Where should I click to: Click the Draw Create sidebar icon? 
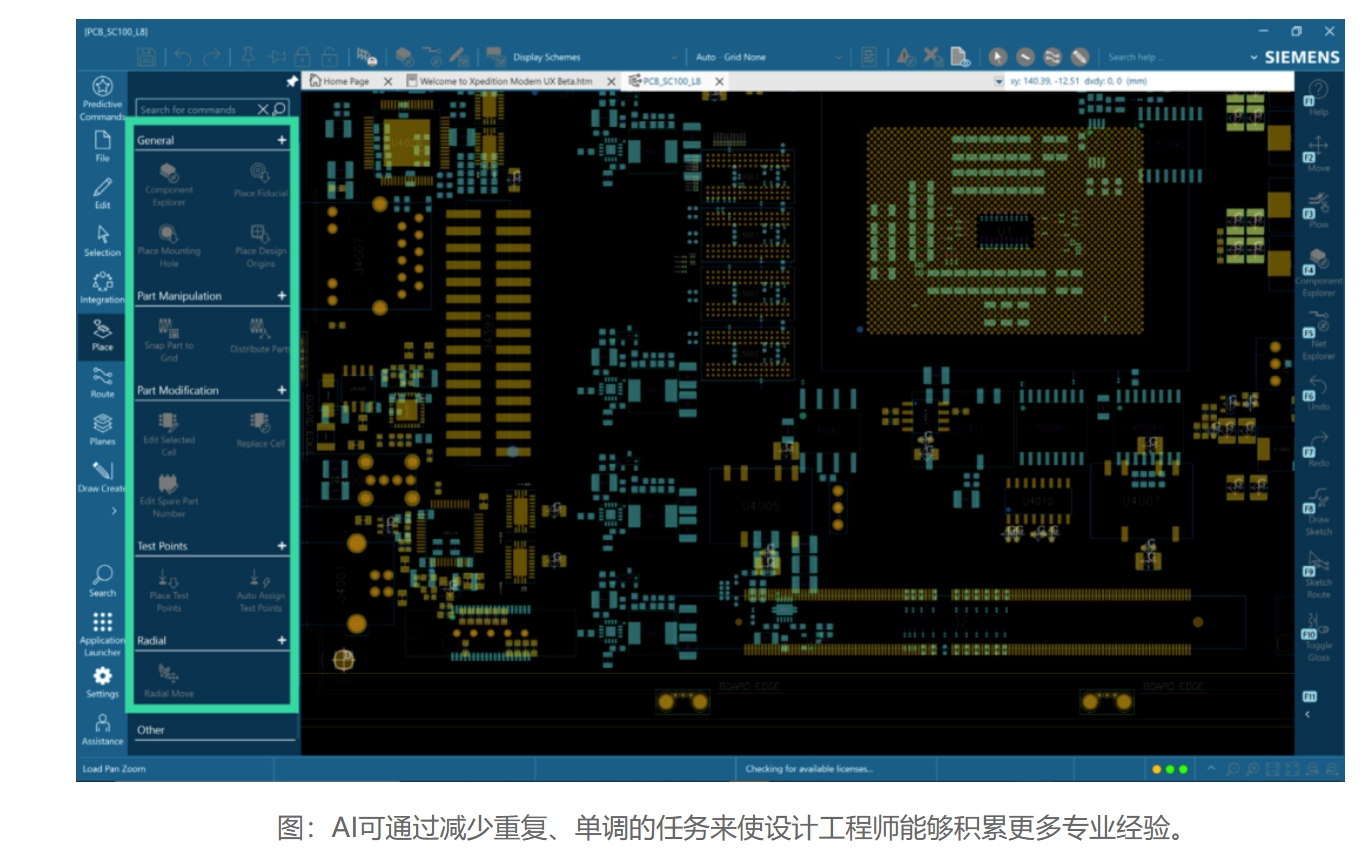(x=102, y=476)
